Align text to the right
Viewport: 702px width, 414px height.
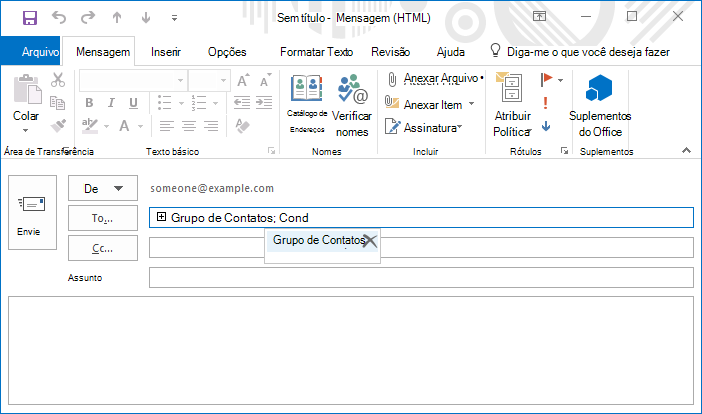click(211, 126)
